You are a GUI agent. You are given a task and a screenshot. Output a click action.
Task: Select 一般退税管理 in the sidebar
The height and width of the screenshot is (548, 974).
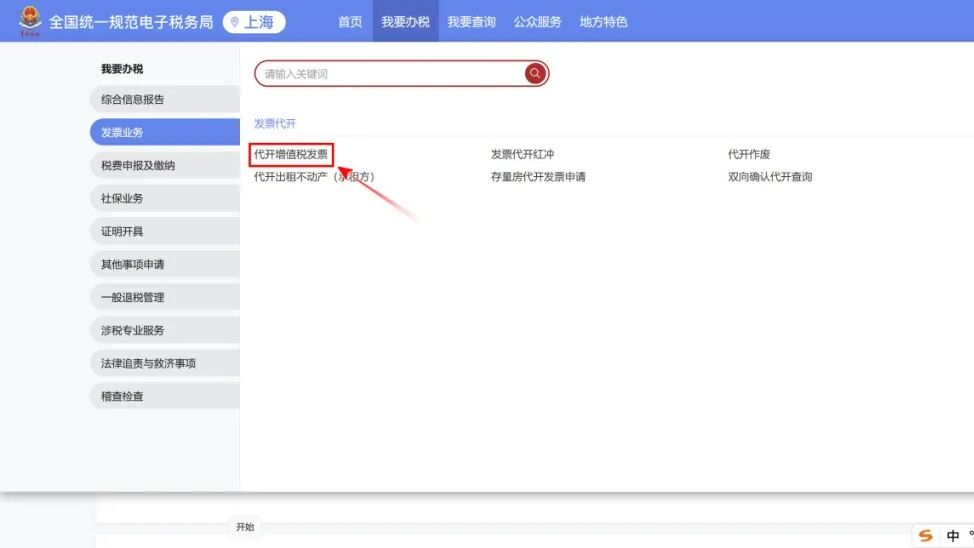coord(165,297)
